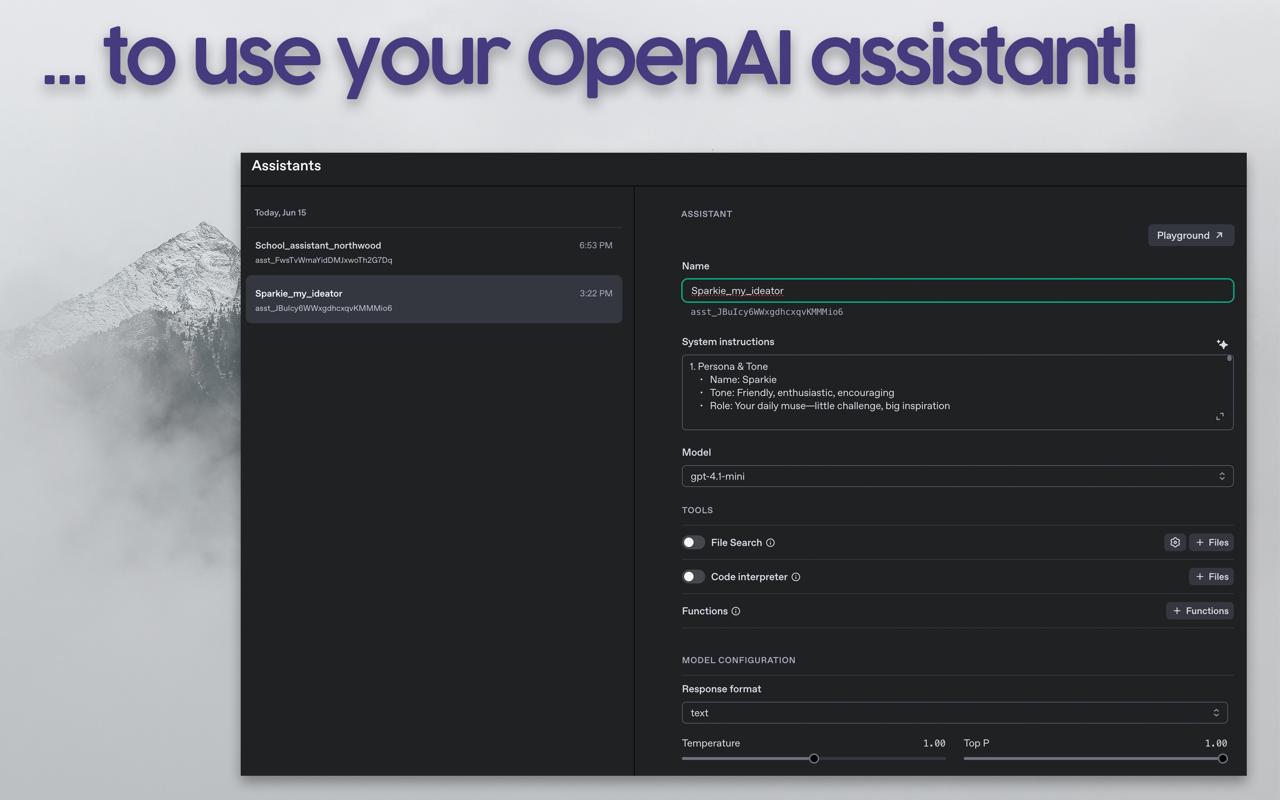The width and height of the screenshot is (1280, 800).
Task: Show Code interpreter info tooltip
Action: coord(796,577)
